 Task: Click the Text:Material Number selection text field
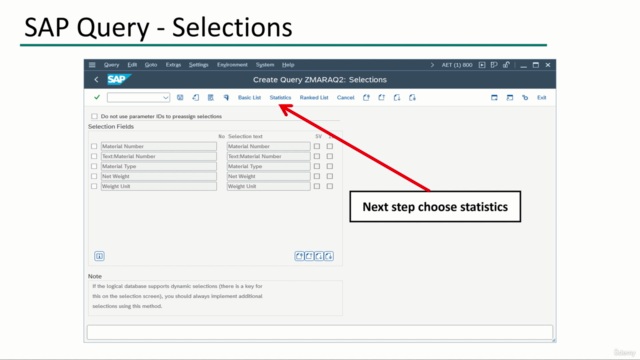(x=269, y=156)
